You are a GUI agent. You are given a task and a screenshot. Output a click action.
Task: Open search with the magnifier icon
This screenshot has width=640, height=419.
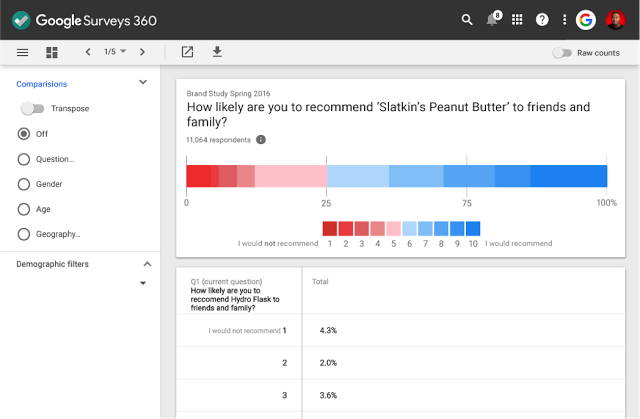click(467, 20)
